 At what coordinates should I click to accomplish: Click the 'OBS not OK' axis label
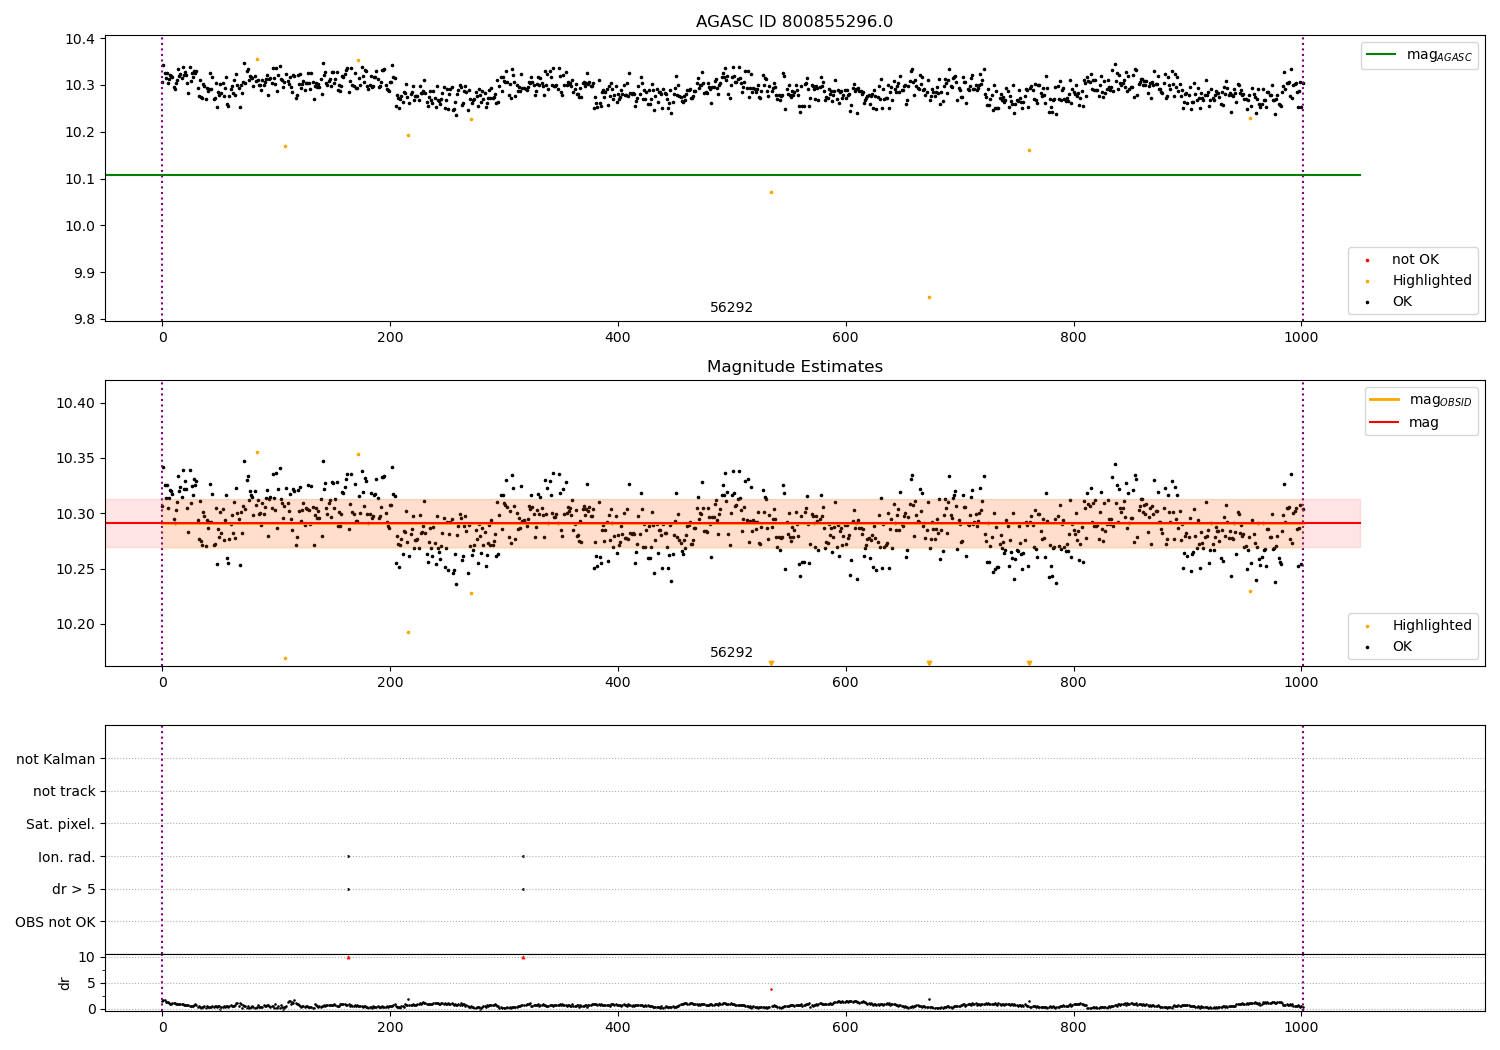click(55, 922)
